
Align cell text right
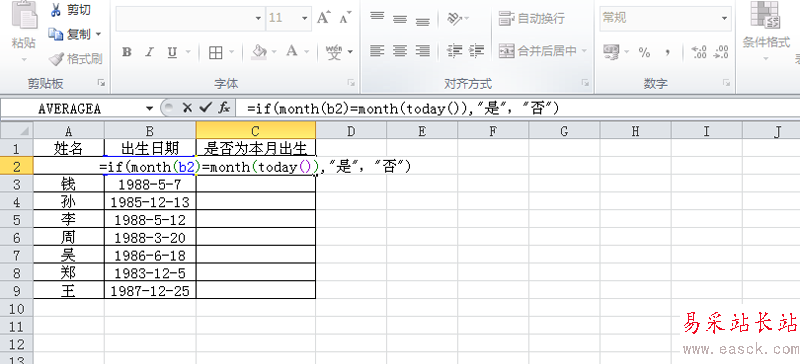[x=422, y=51]
